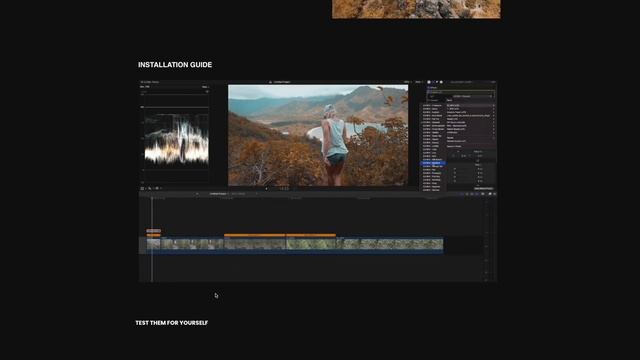Screen dimensions: 640x360
Task: Open the scope View dropdown at the scope's top right
Action: click(205, 87)
